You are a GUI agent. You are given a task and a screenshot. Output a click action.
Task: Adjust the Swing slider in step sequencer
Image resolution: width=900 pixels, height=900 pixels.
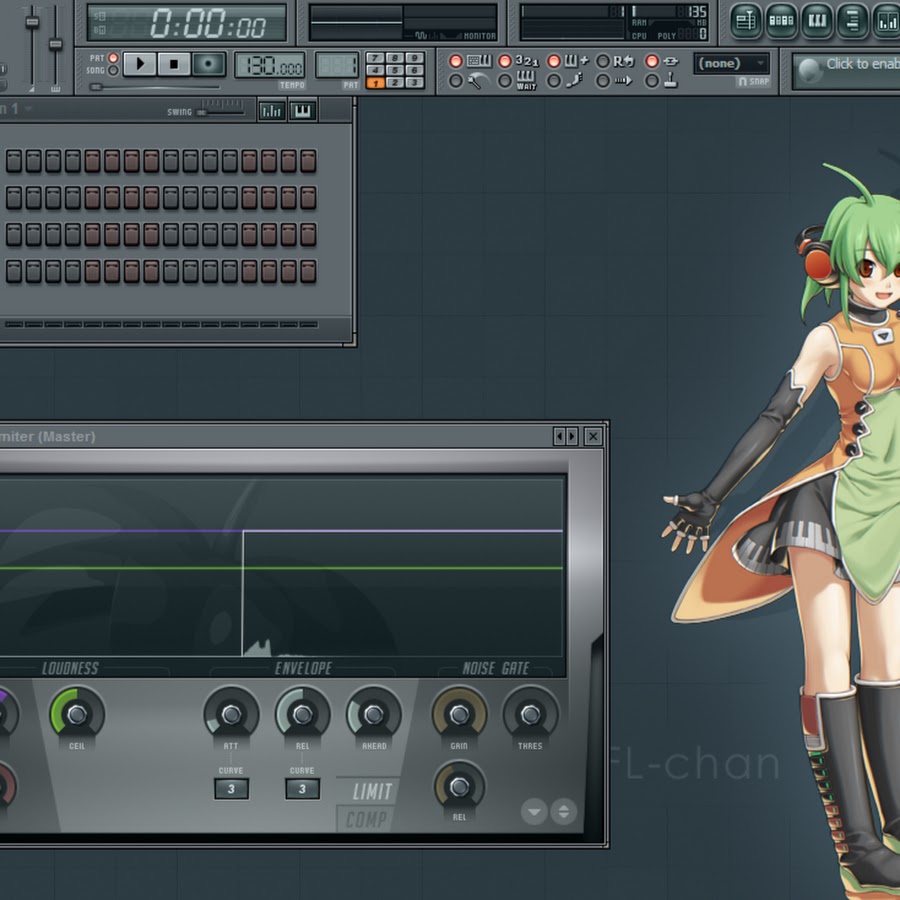[x=221, y=112]
